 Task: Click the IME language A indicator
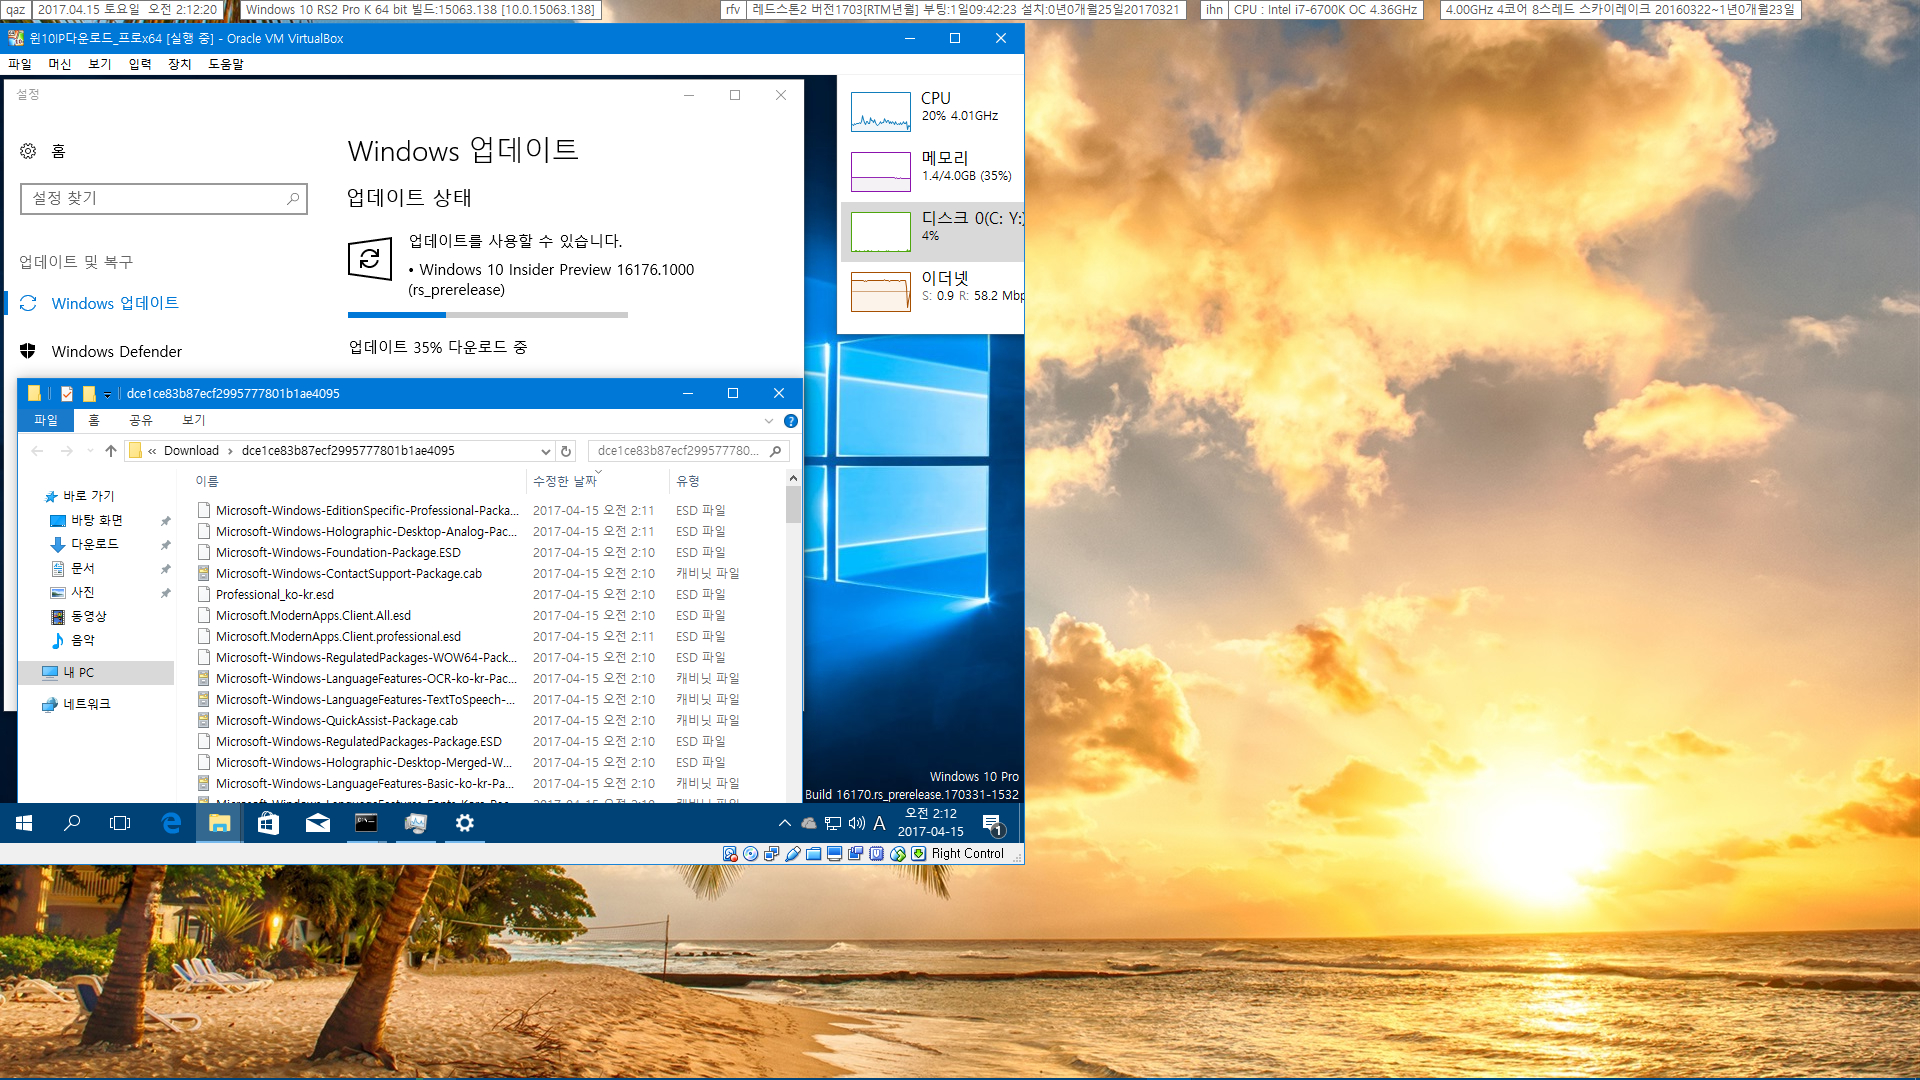click(880, 823)
